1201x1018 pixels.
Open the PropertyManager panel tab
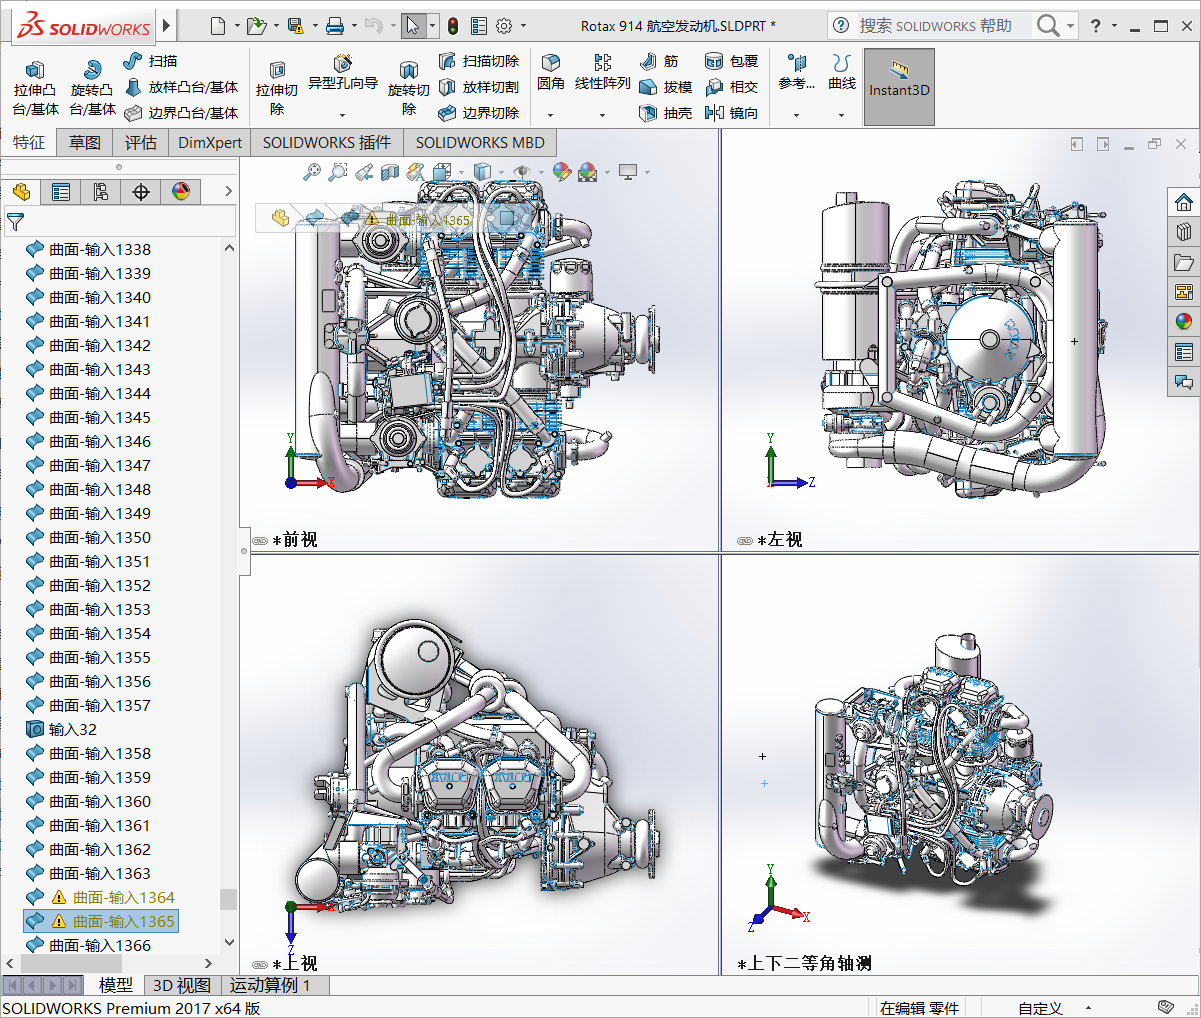(x=61, y=192)
